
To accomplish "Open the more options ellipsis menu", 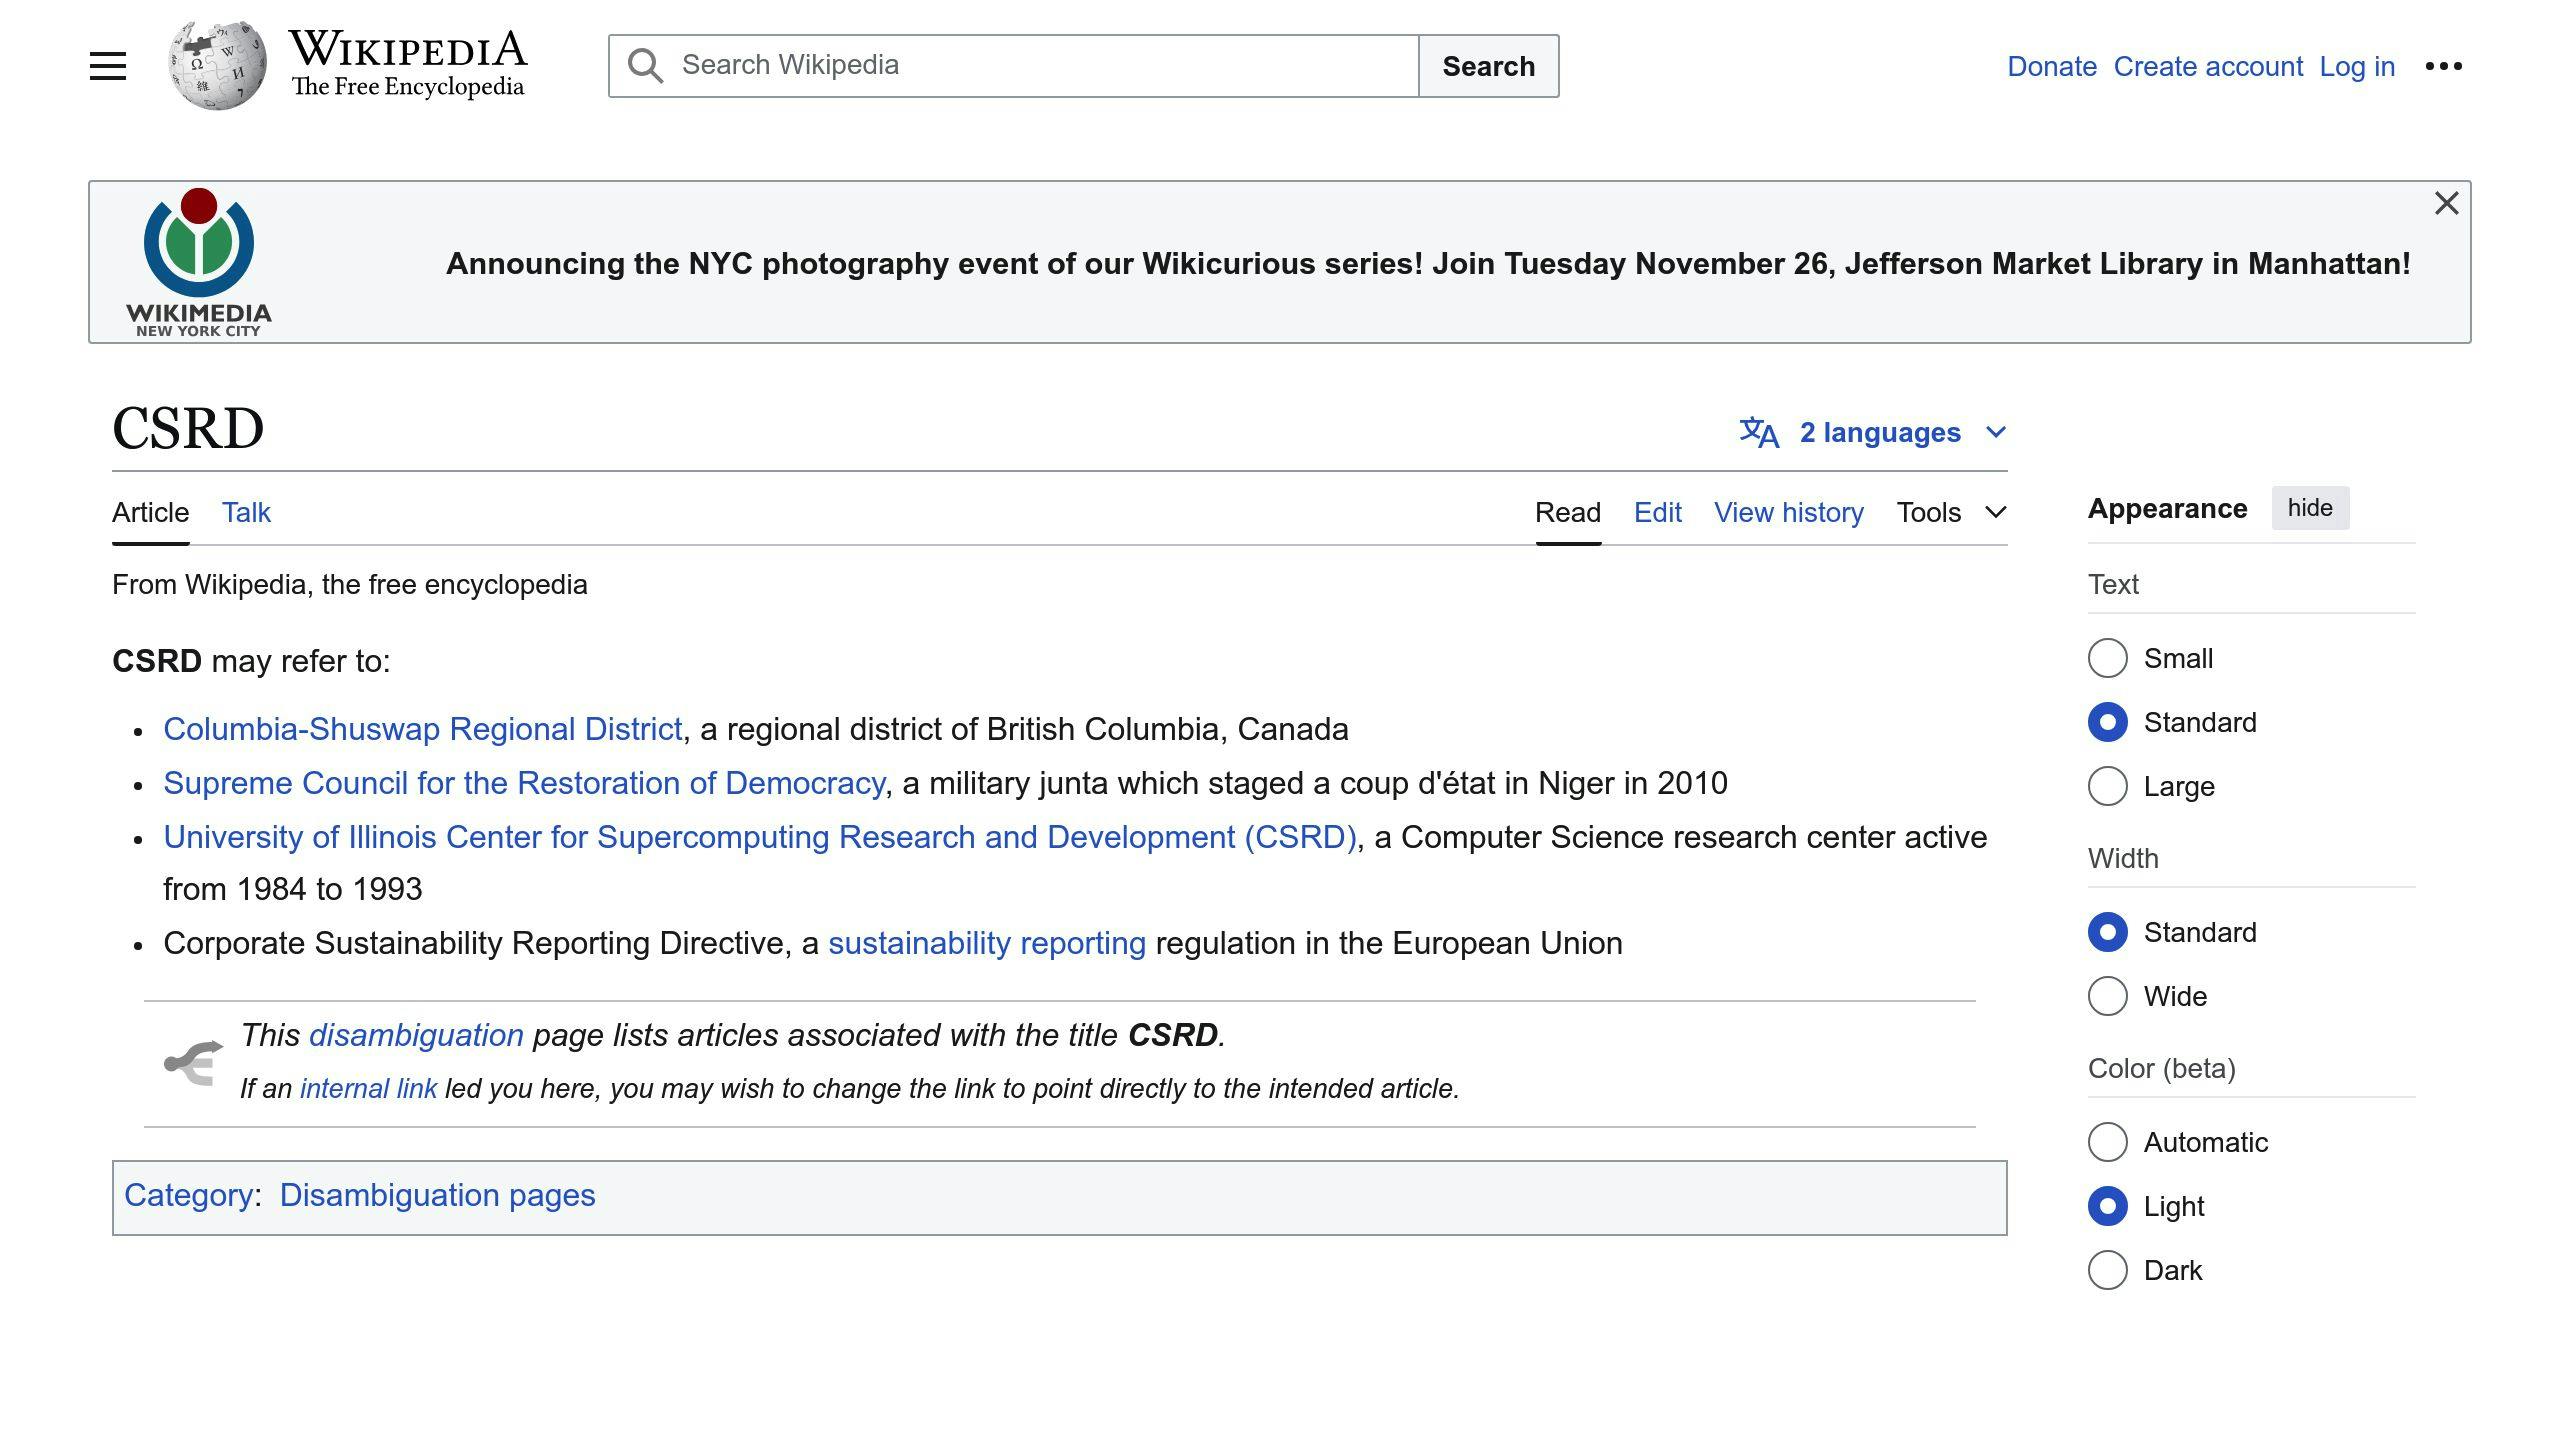I will click(2443, 66).
